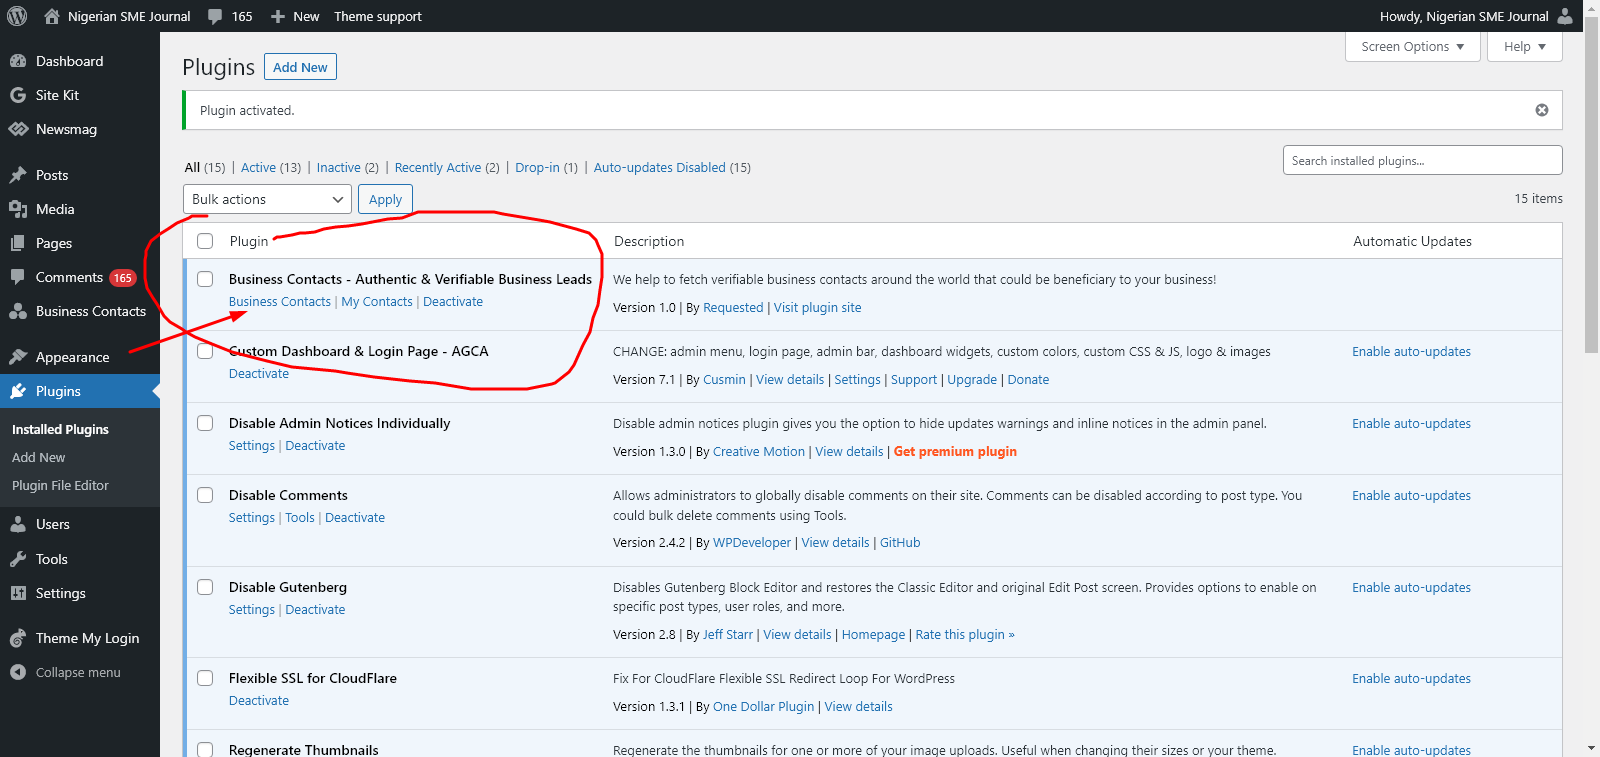1600x757 pixels.
Task: Deactivate the Flexible SSL for CloudFlare plugin
Action: (259, 701)
